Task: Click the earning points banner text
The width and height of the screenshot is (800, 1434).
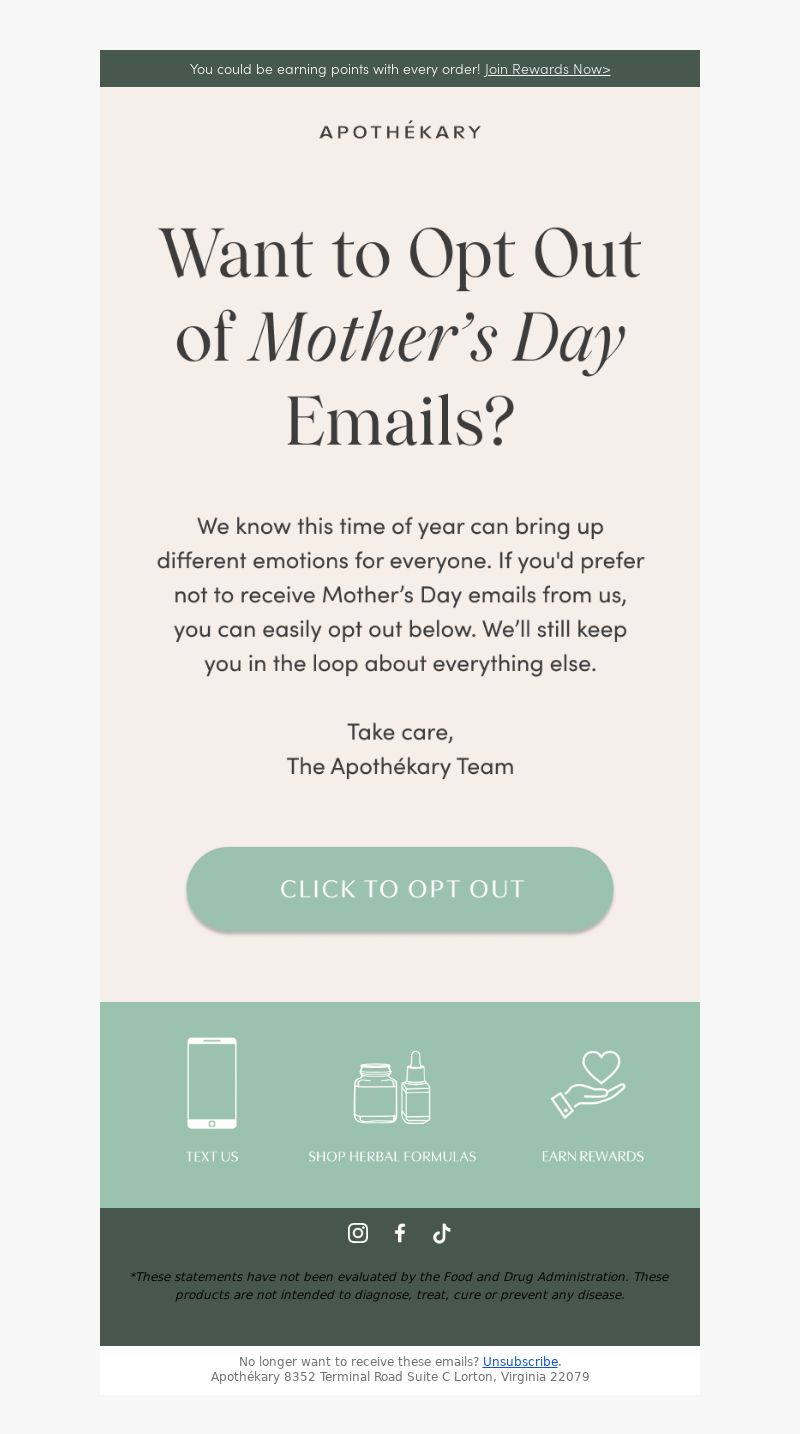Action: coord(335,69)
